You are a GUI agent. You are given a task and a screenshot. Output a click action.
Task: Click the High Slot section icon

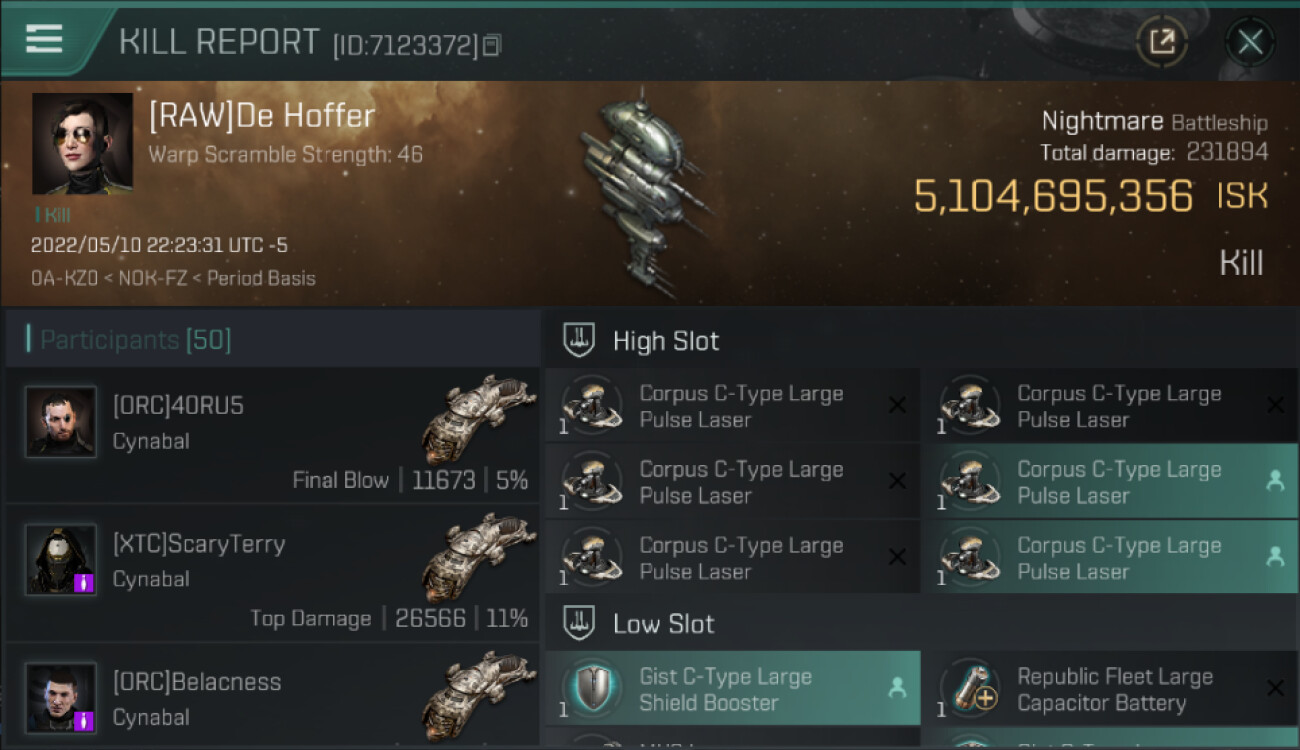(579, 340)
